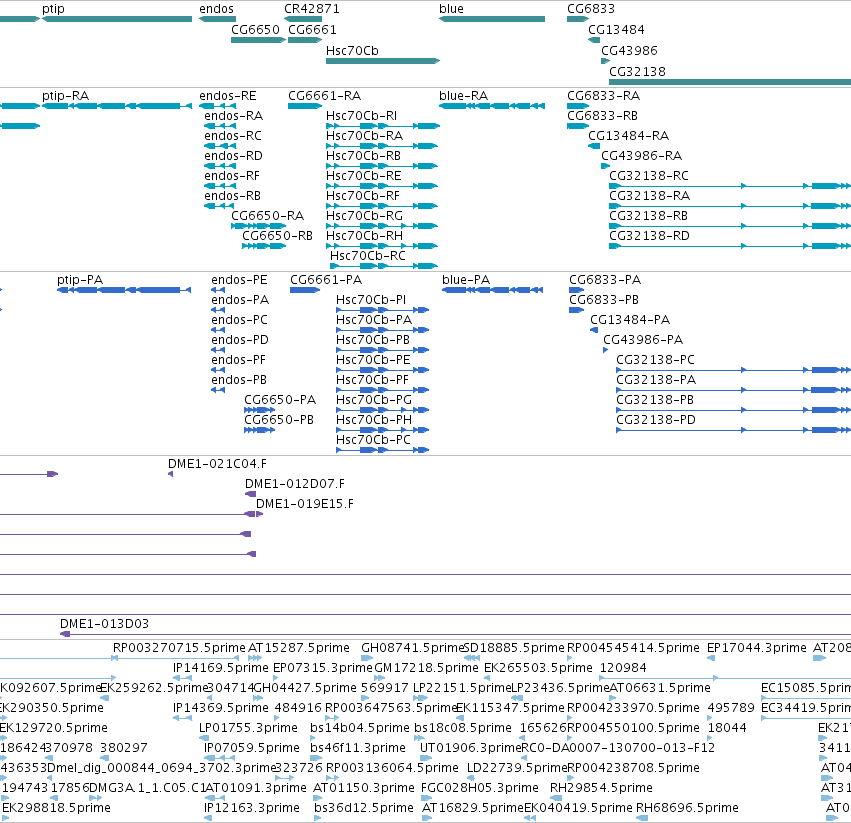Select the Hsc70Cb-RI transcript

pos(383,126)
